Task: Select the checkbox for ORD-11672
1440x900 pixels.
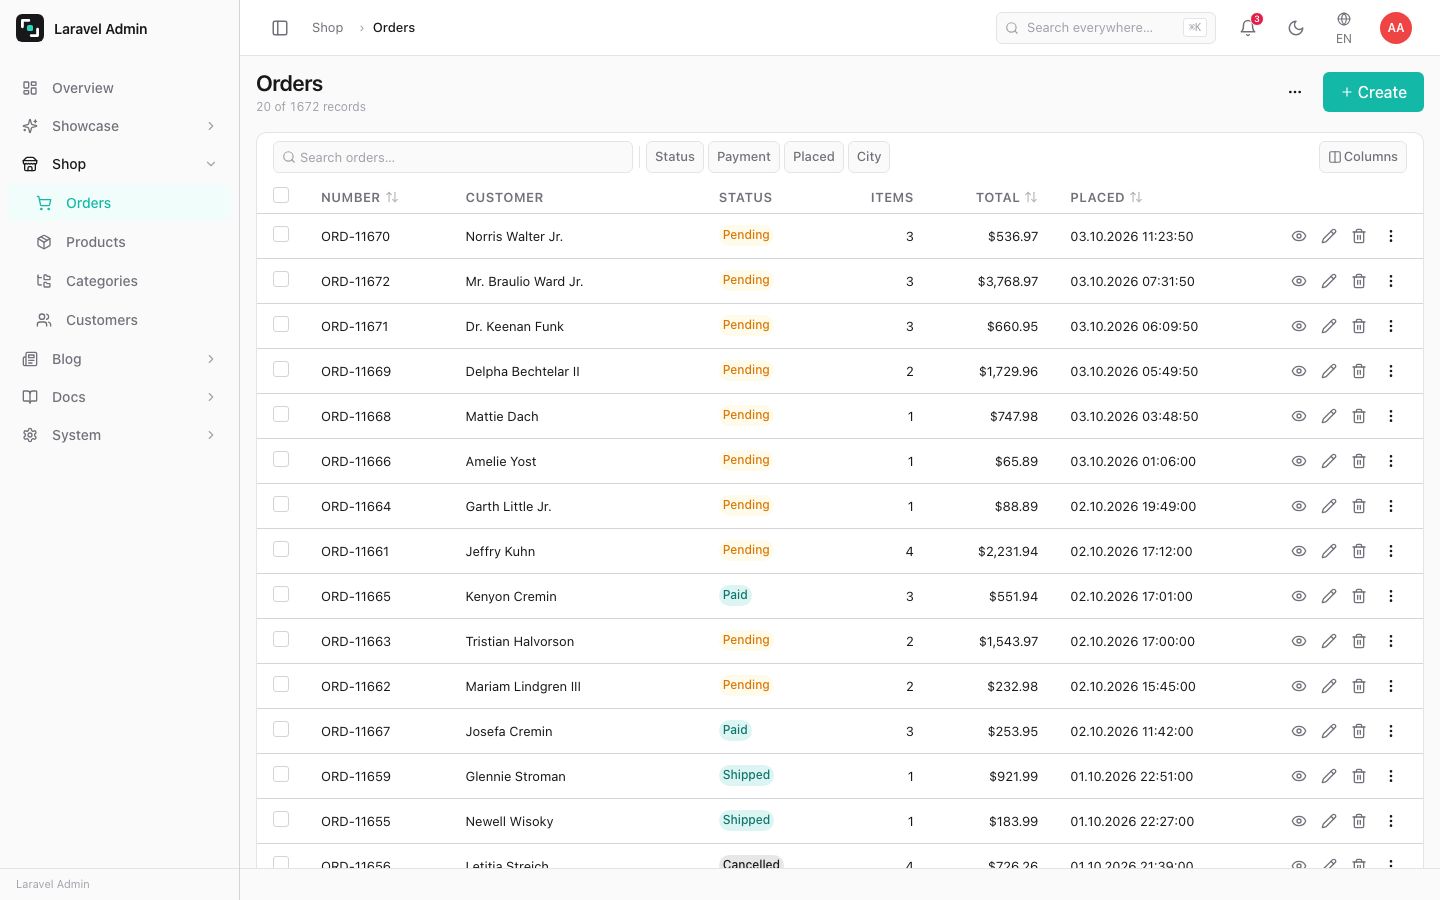Action: pyautogui.click(x=281, y=279)
